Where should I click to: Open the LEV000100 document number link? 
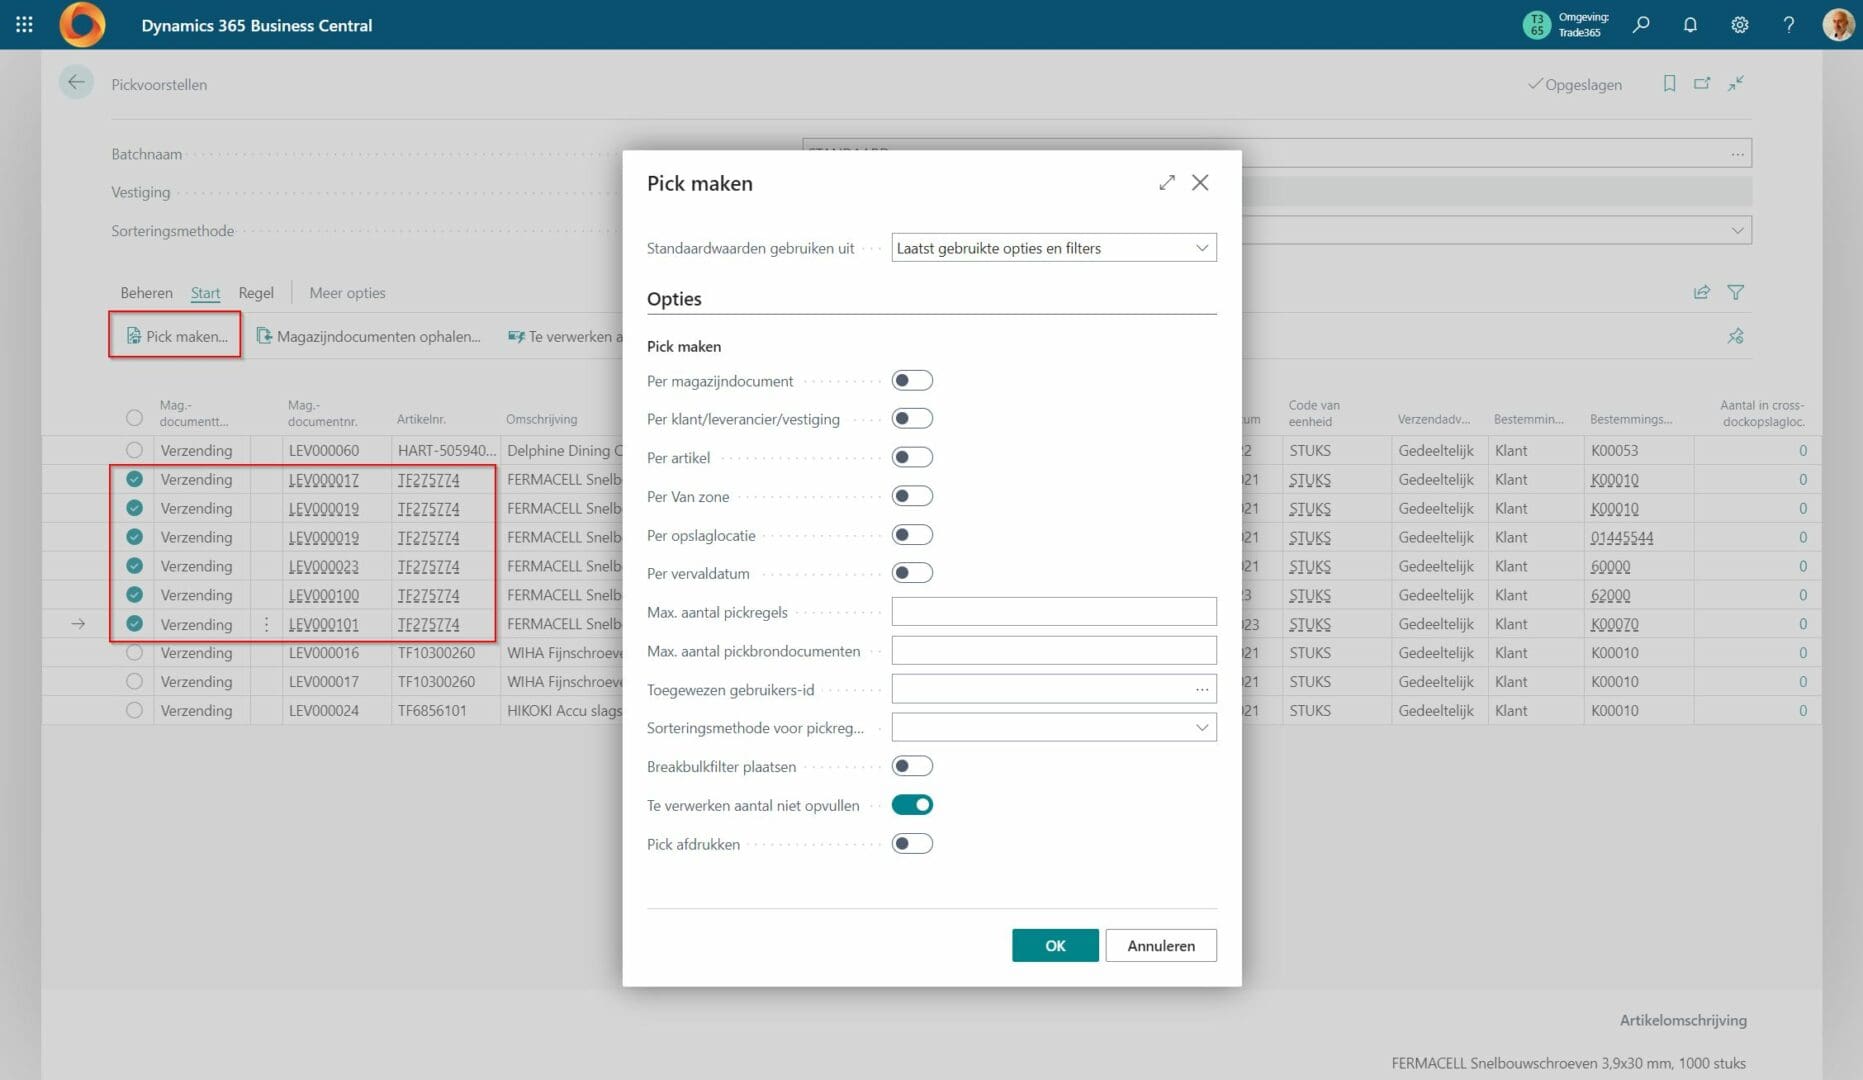click(324, 595)
